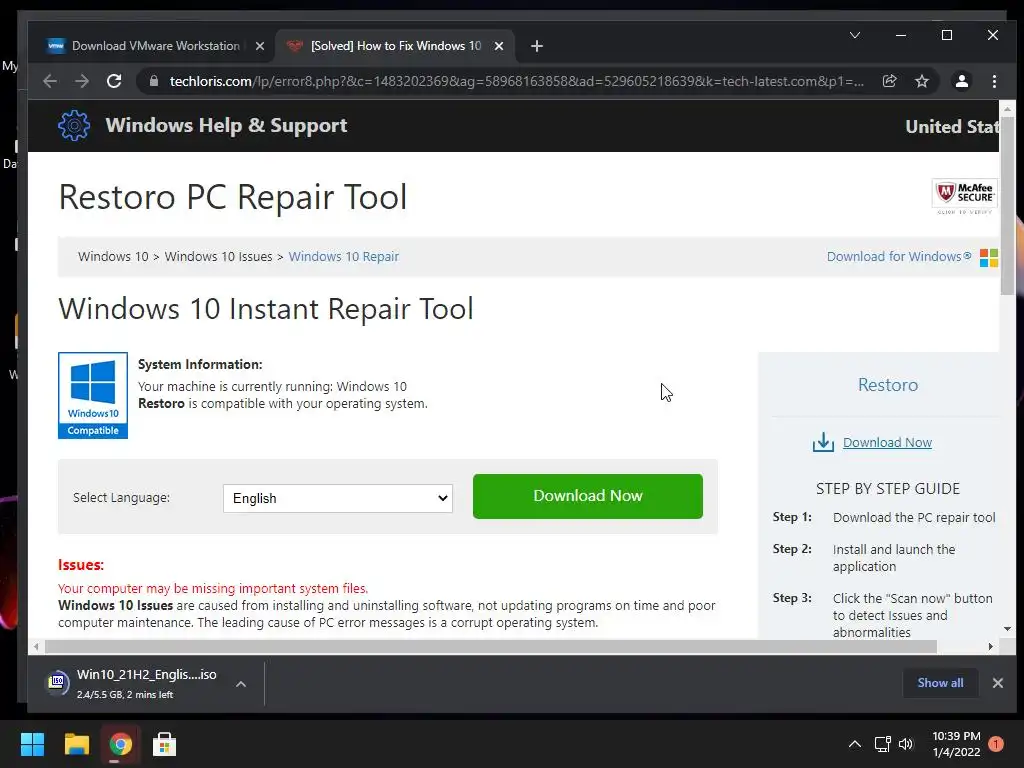
Task: Open Windows 10 Issues breadcrumb
Action: (x=218, y=257)
